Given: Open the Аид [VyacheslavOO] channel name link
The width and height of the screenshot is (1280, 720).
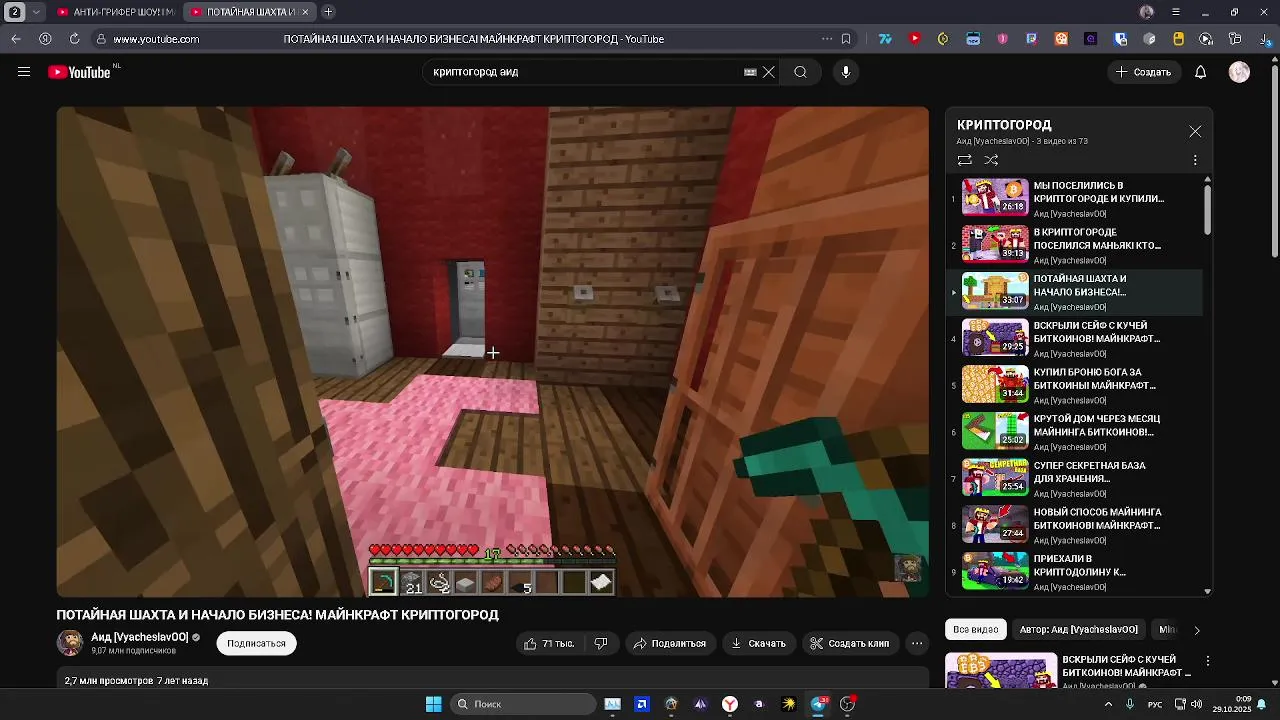Looking at the screenshot, I should click(x=140, y=637).
